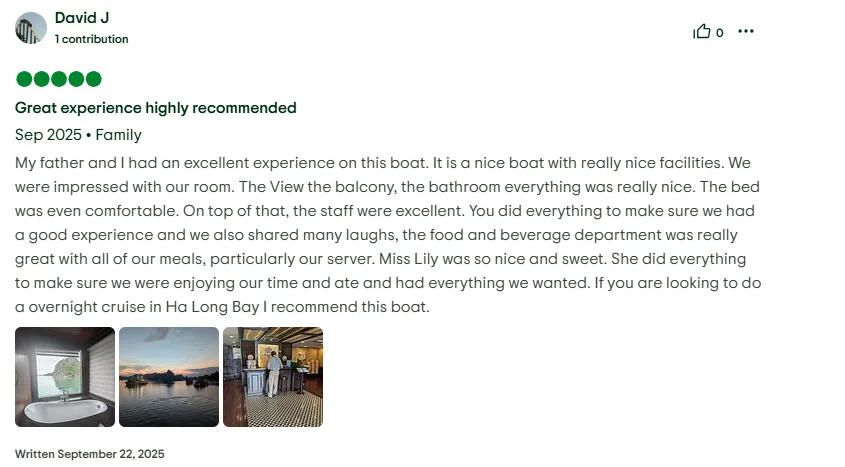Open the three-dot more options menu

click(x=745, y=32)
